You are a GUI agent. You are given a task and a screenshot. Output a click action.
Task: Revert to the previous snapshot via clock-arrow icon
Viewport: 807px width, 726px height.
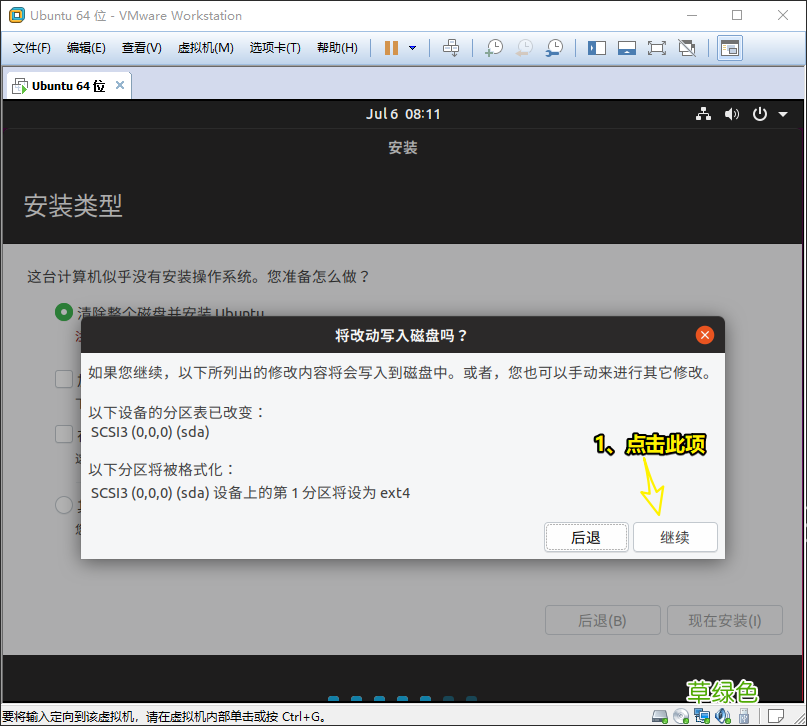(524, 48)
